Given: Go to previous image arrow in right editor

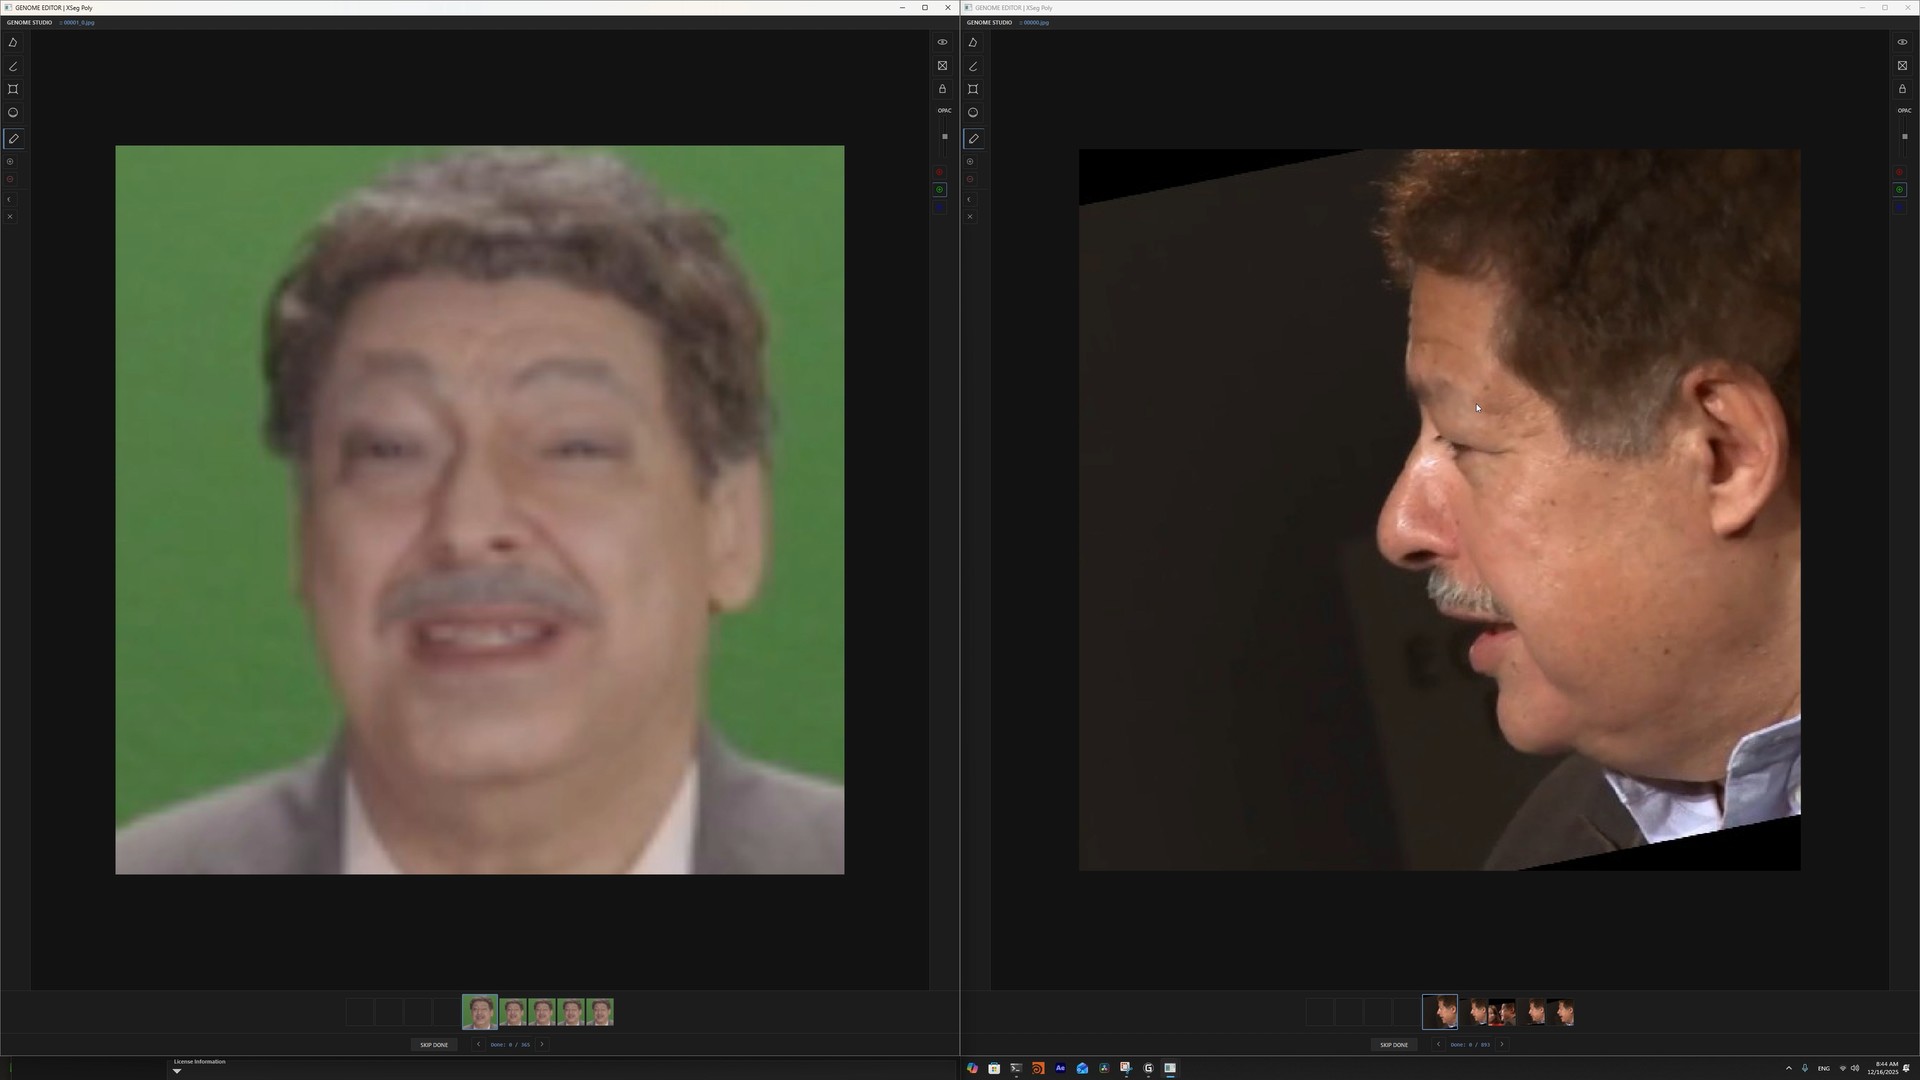Looking at the screenshot, I should point(1438,1045).
